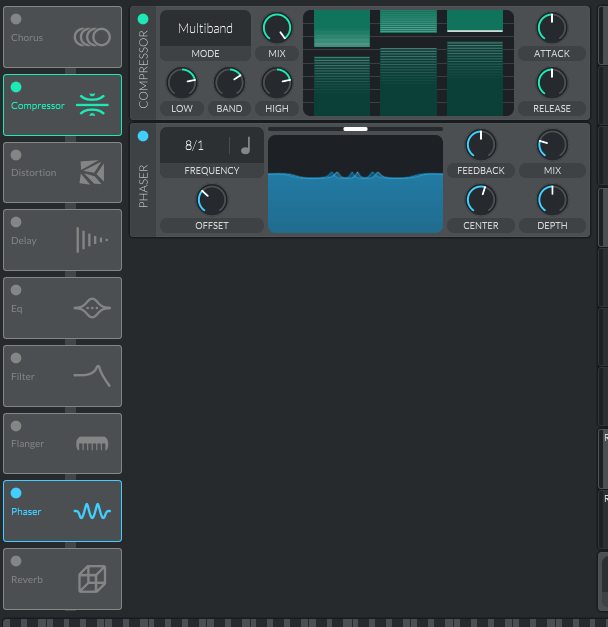Disable the Phaser in the effects list
Viewport: 608px width, 627px height.
click(16, 493)
